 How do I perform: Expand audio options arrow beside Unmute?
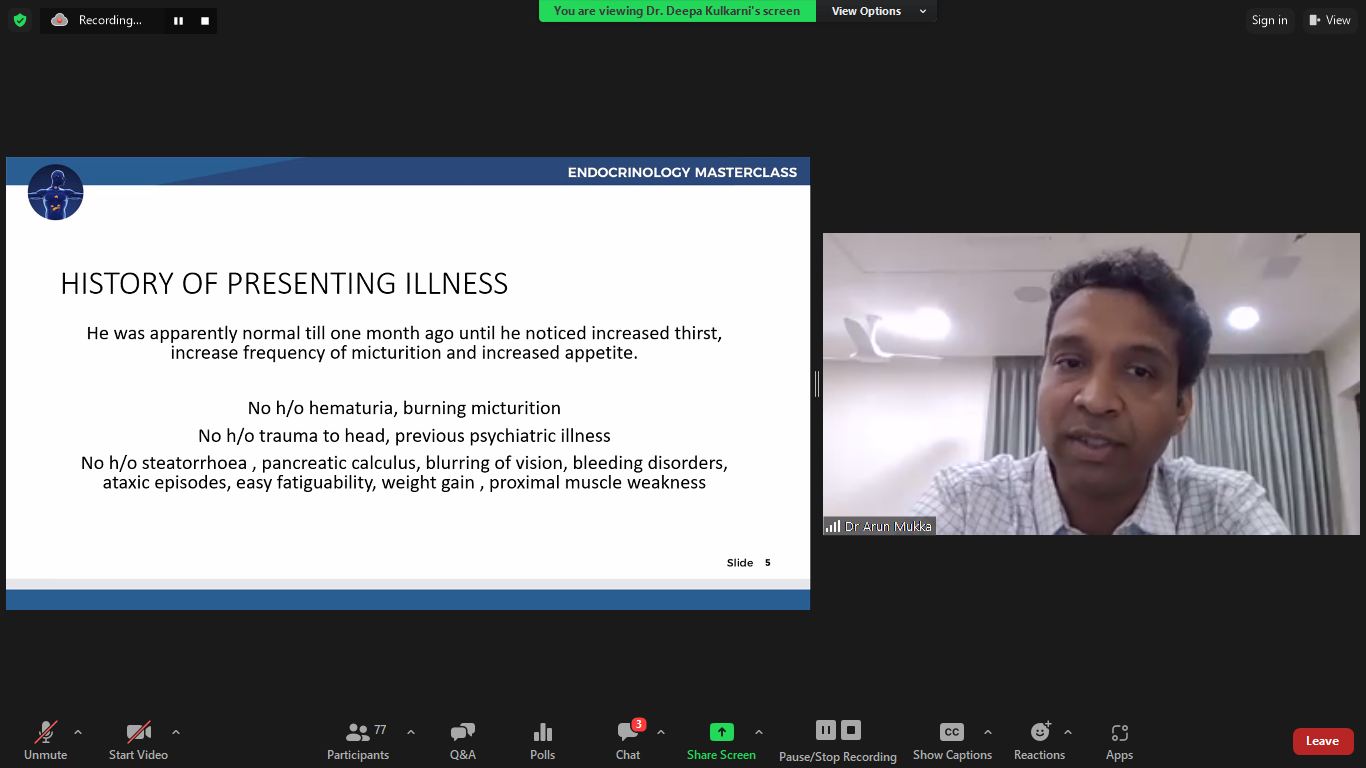78,732
